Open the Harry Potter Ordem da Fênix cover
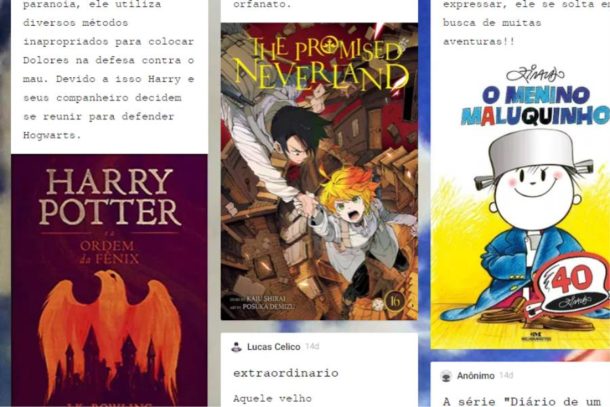The width and height of the screenshot is (610, 407). pyautogui.click(x=109, y=280)
